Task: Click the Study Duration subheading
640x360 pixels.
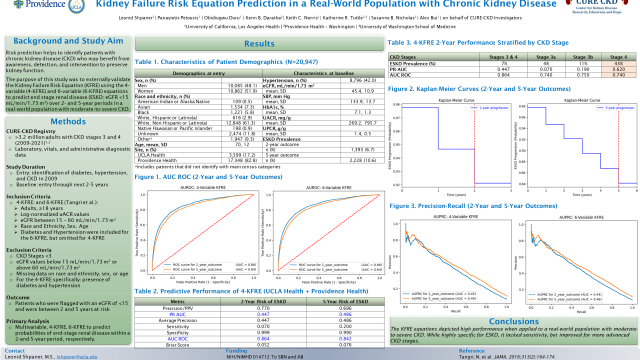Action: [25, 167]
